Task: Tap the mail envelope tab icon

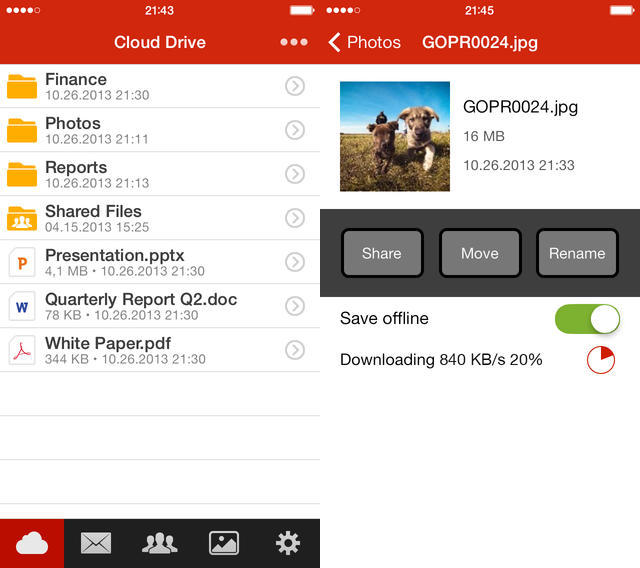Action: click(96, 543)
